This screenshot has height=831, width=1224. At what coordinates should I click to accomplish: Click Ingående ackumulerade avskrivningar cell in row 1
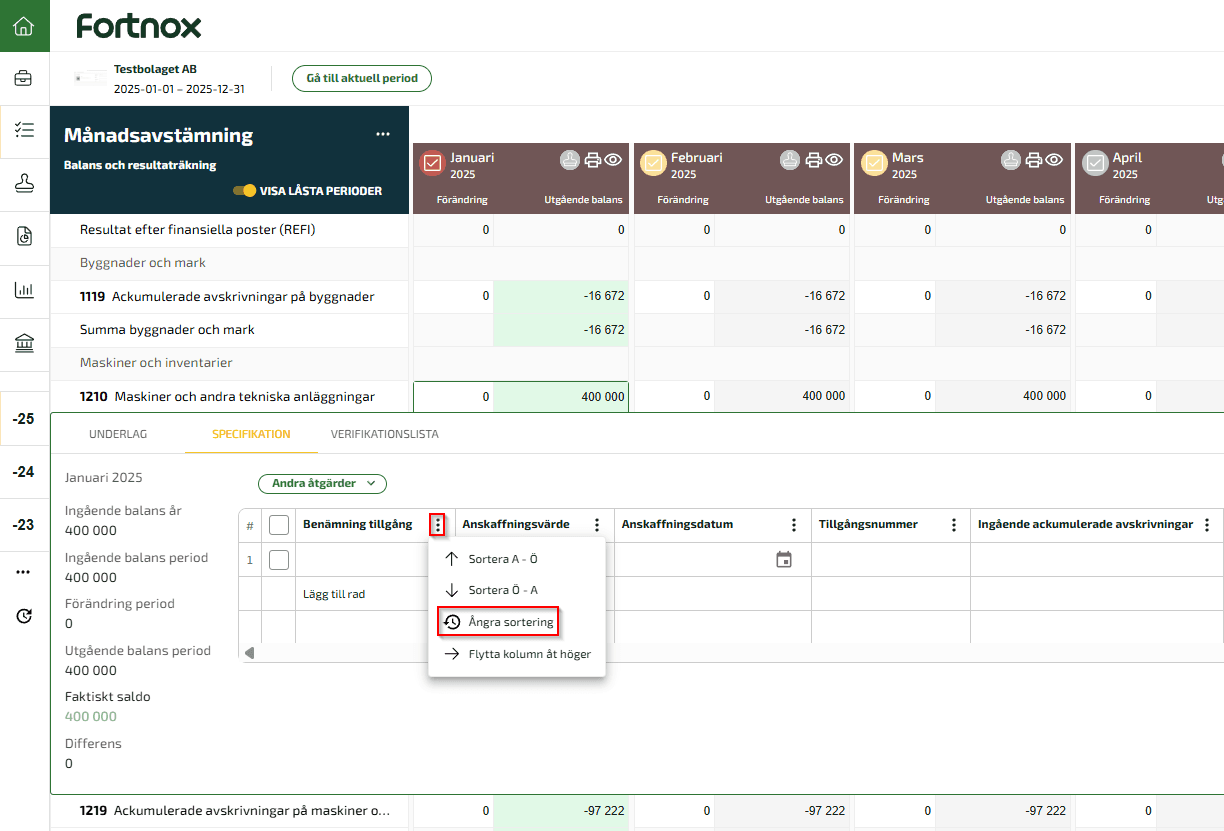1097,560
